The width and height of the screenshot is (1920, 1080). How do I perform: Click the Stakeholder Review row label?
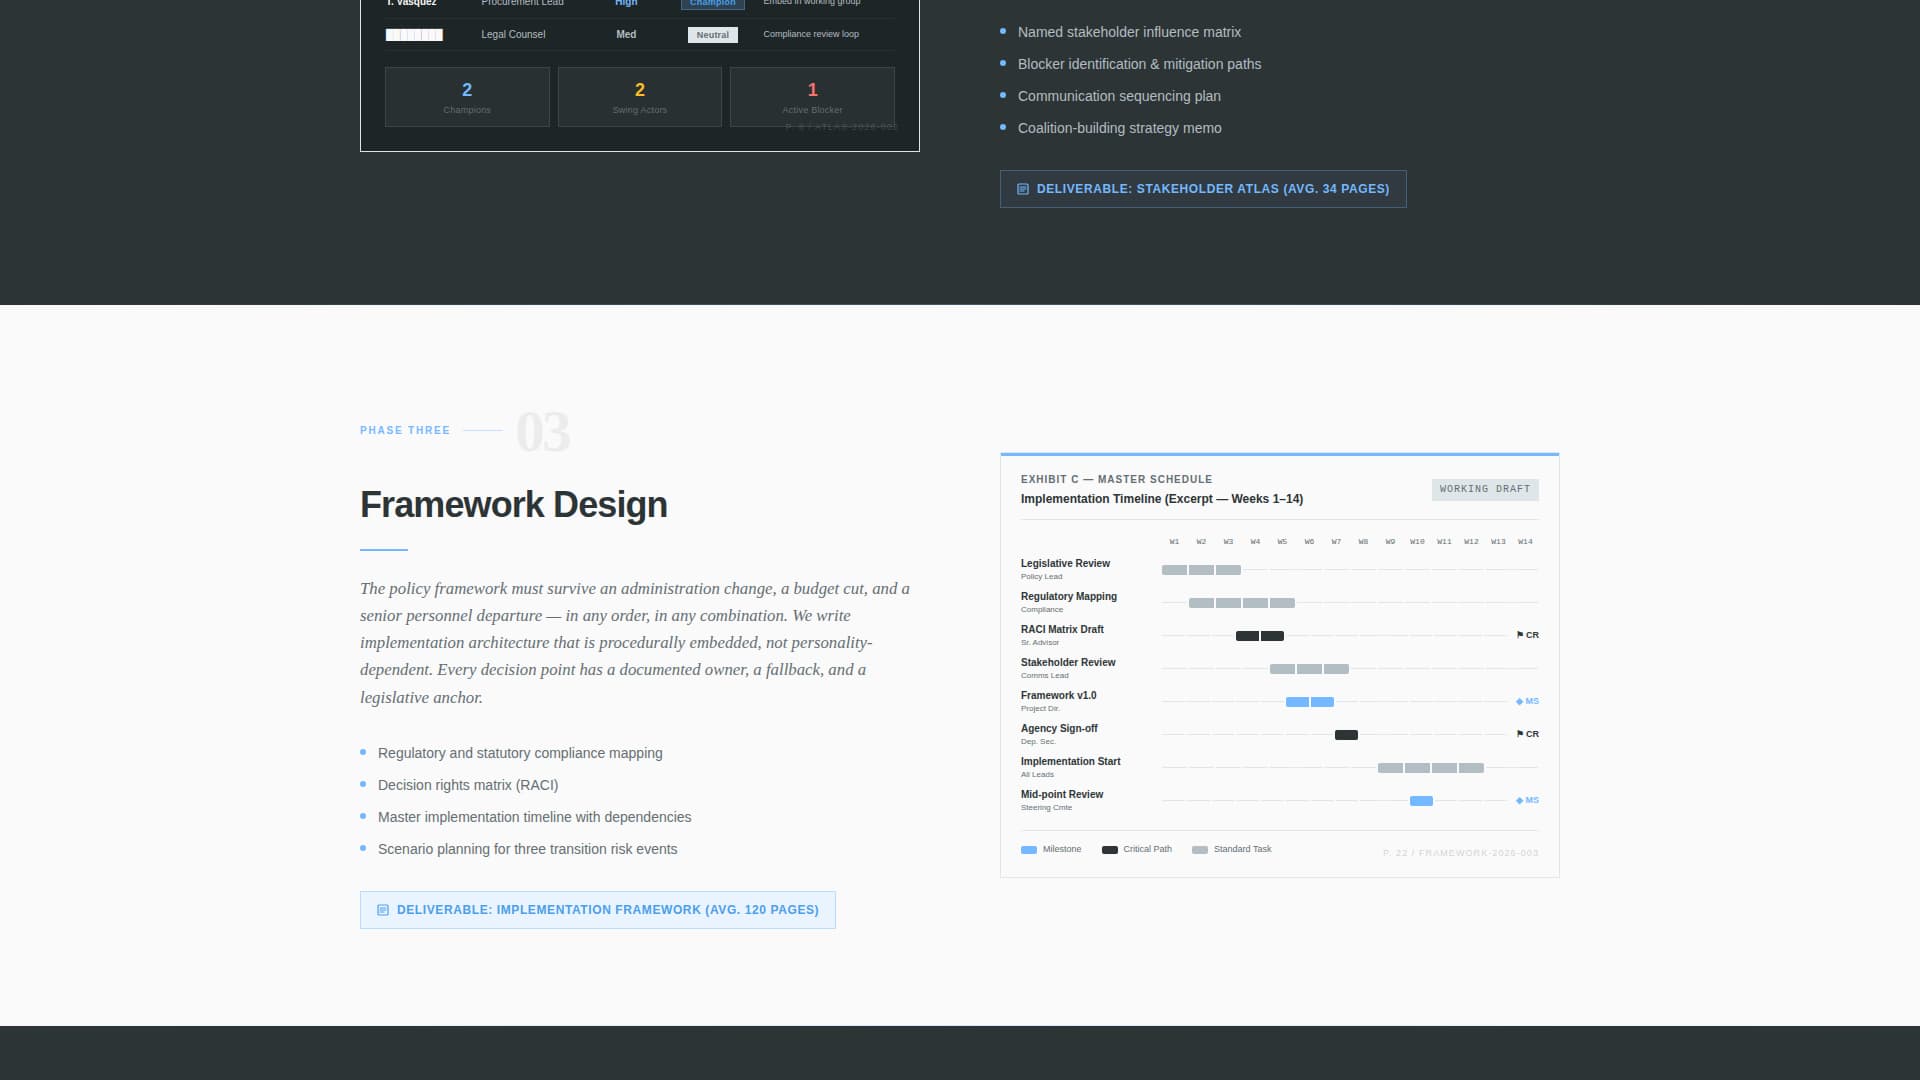click(x=1068, y=662)
